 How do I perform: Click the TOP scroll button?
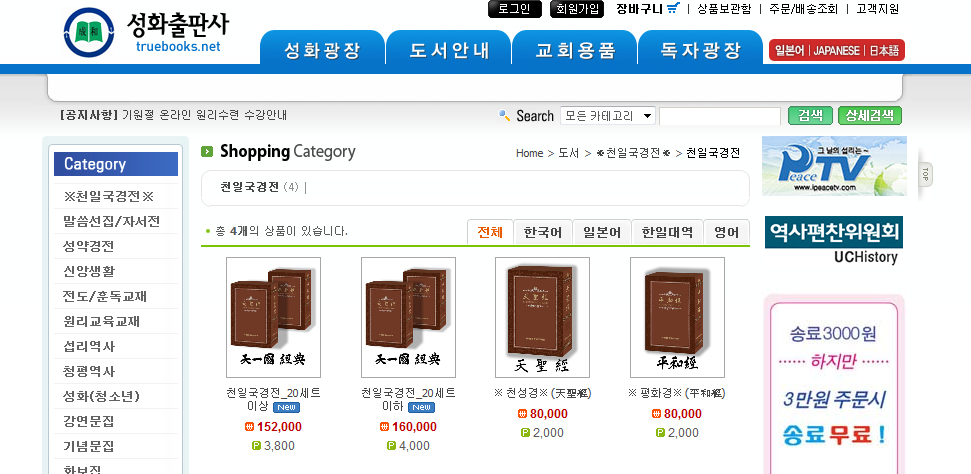coord(926,174)
